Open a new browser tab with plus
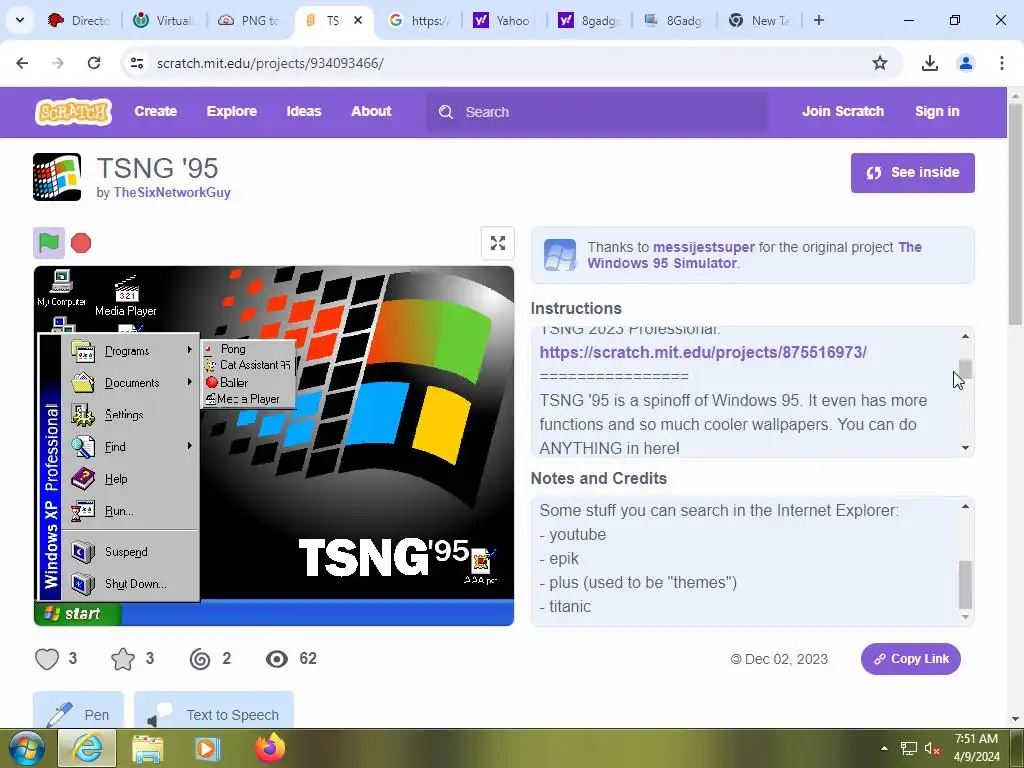The width and height of the screenshot is (1024, 768). [818, 20]
